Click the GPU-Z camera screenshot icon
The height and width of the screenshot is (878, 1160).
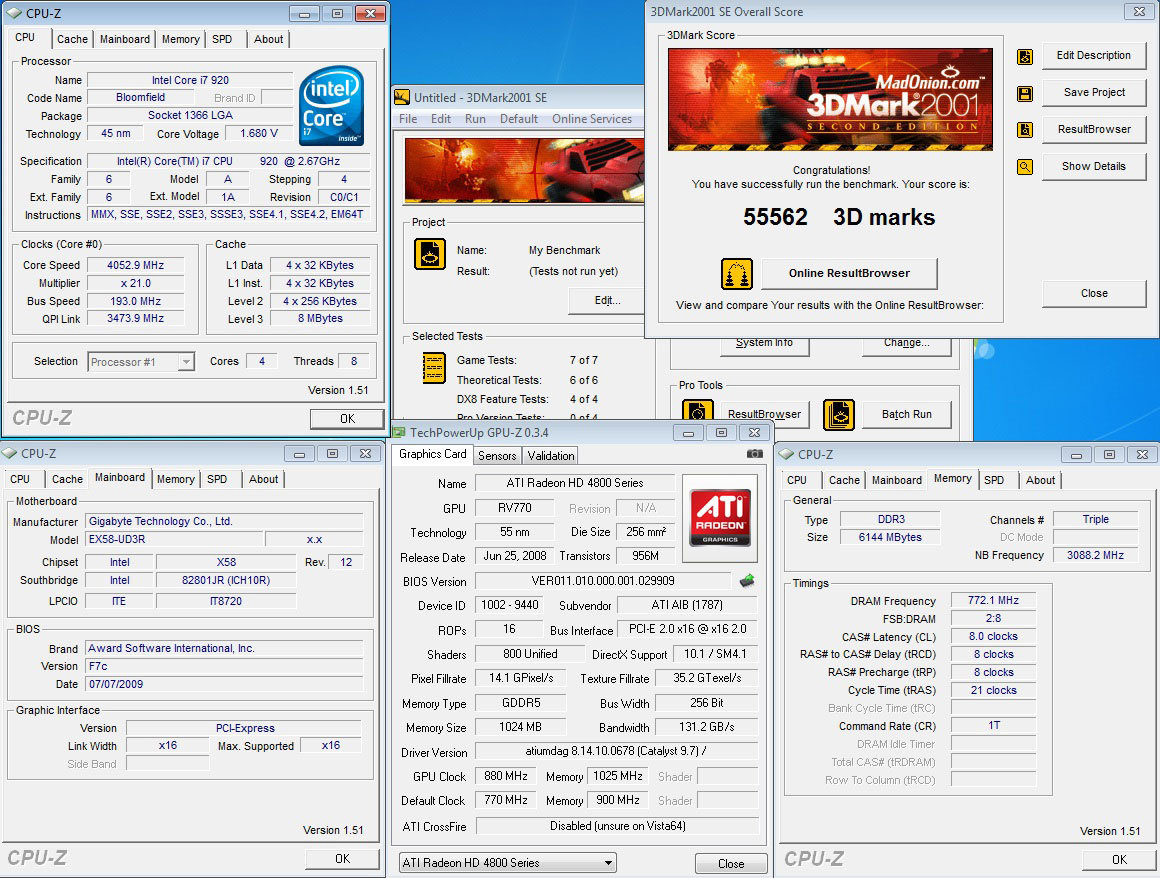point(754,453)
